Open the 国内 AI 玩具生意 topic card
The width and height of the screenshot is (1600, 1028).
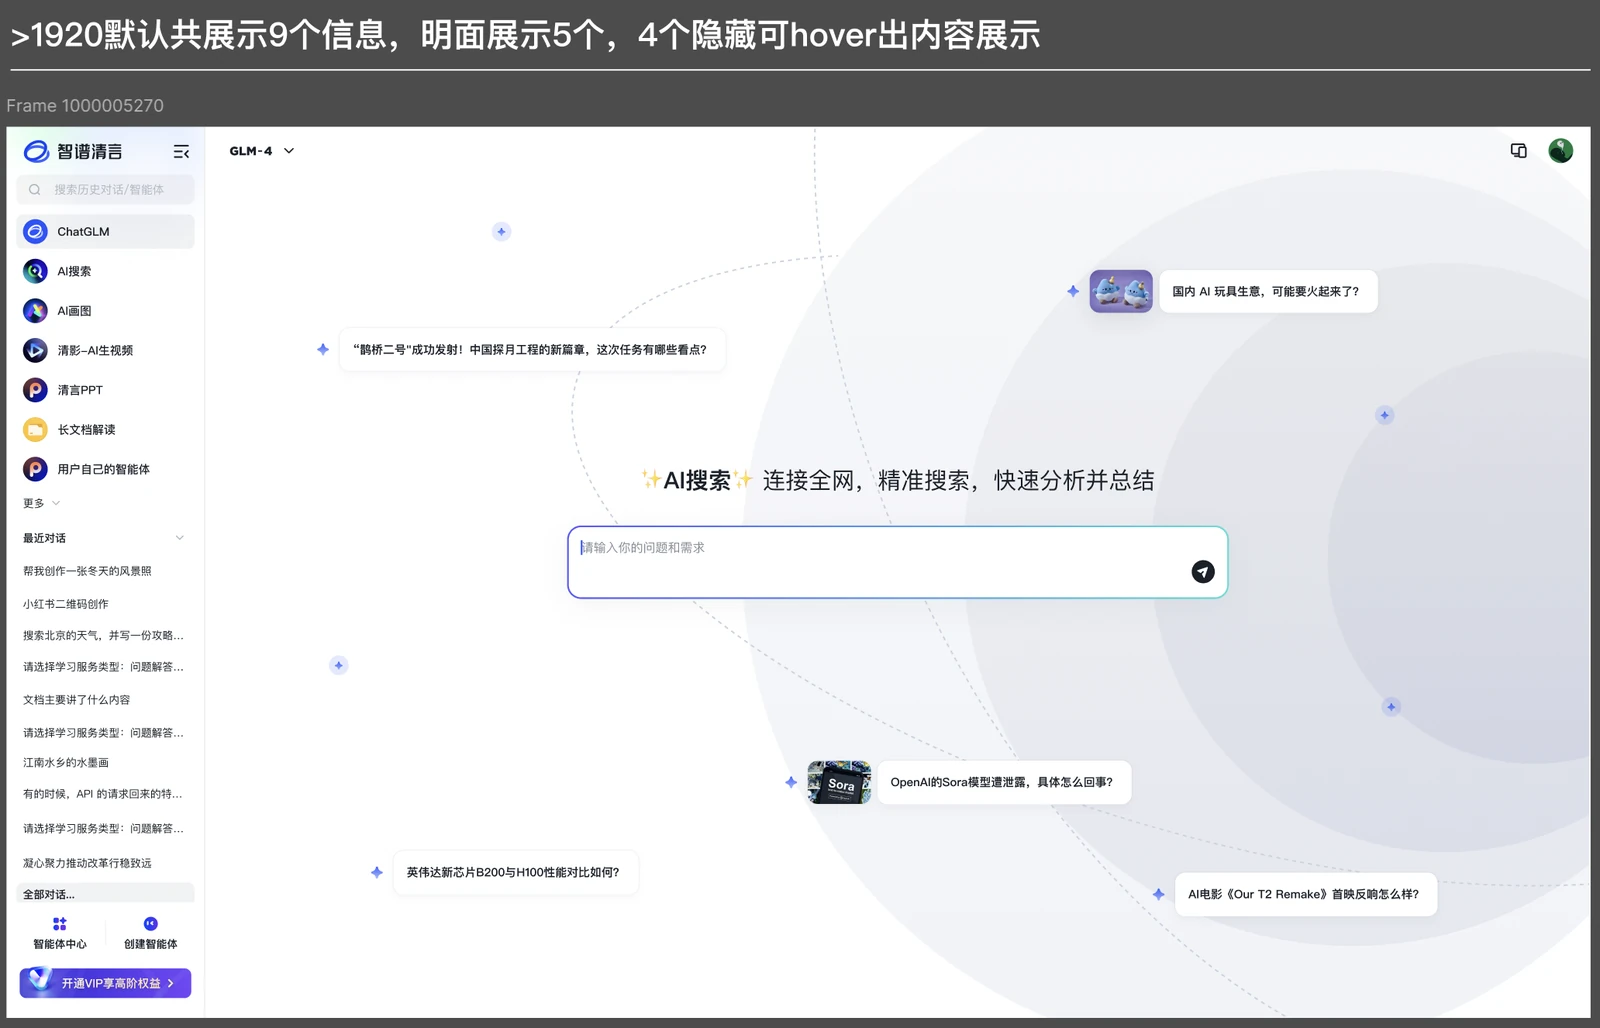[x=1267, y=291]
